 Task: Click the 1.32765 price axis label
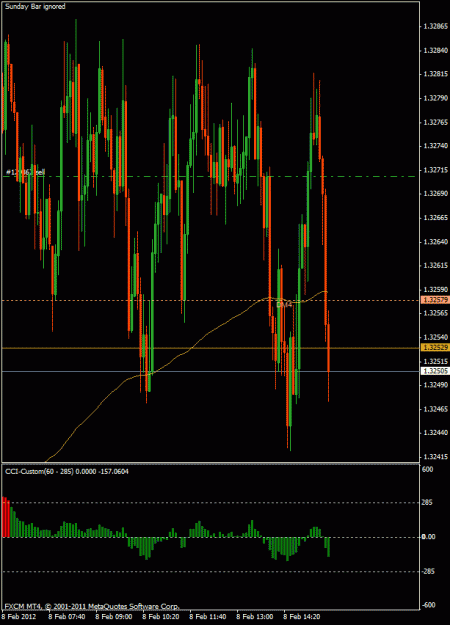[436, 122]
